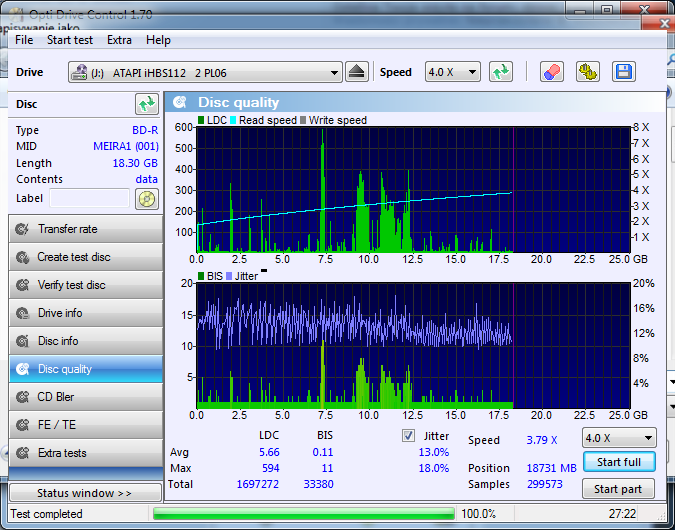
Task: Click the Disc quality header icon
Action: pos(180,102)
